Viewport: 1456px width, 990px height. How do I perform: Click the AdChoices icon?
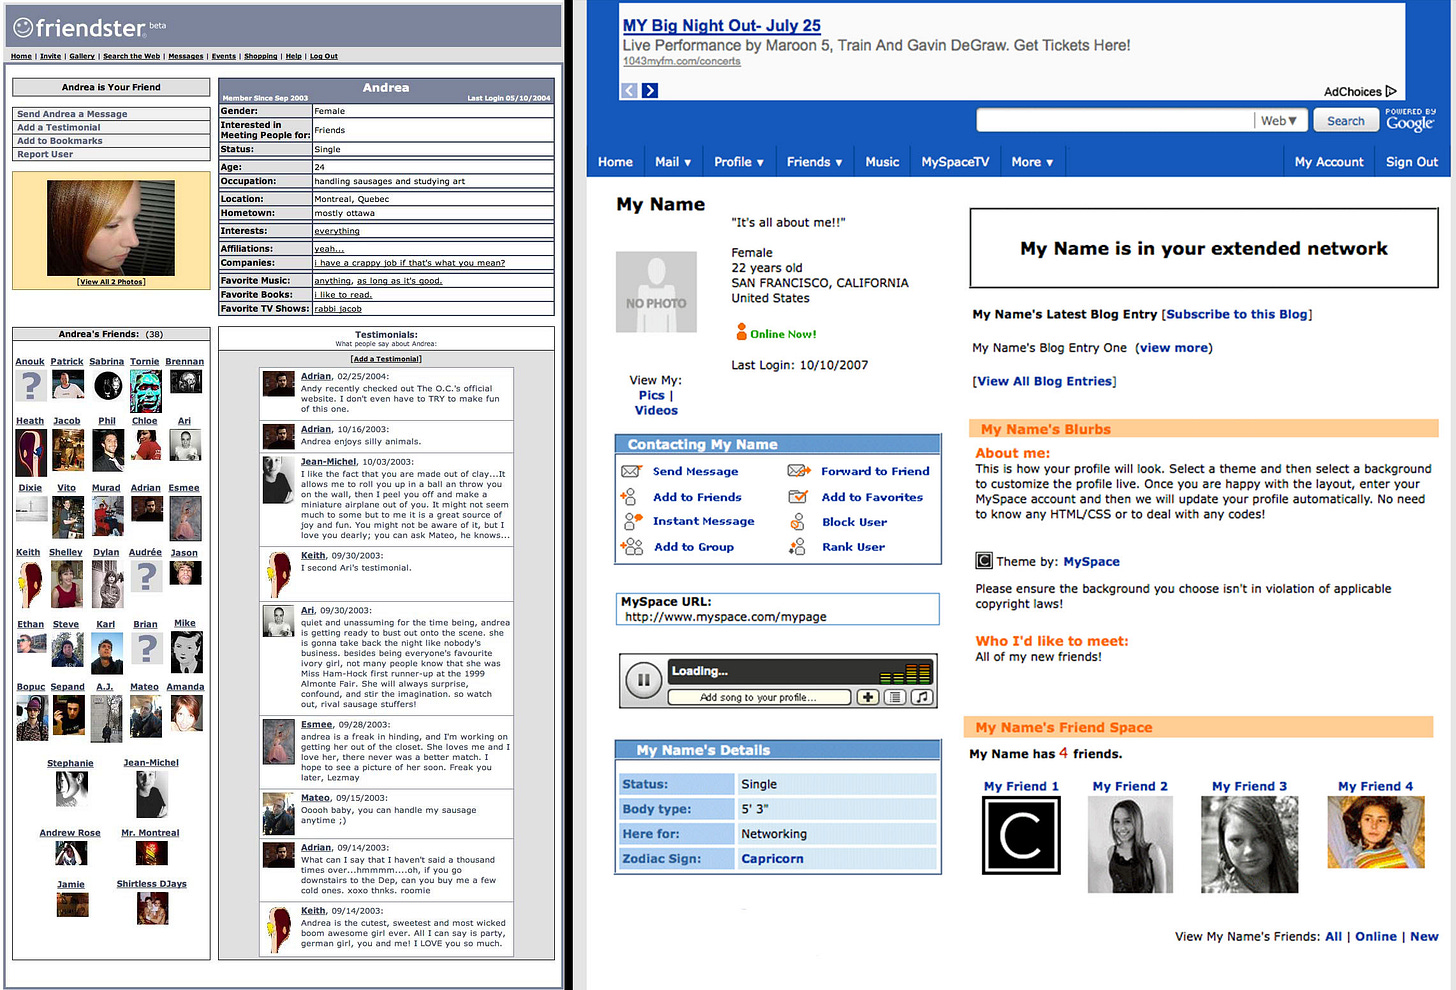point(1390,91)
